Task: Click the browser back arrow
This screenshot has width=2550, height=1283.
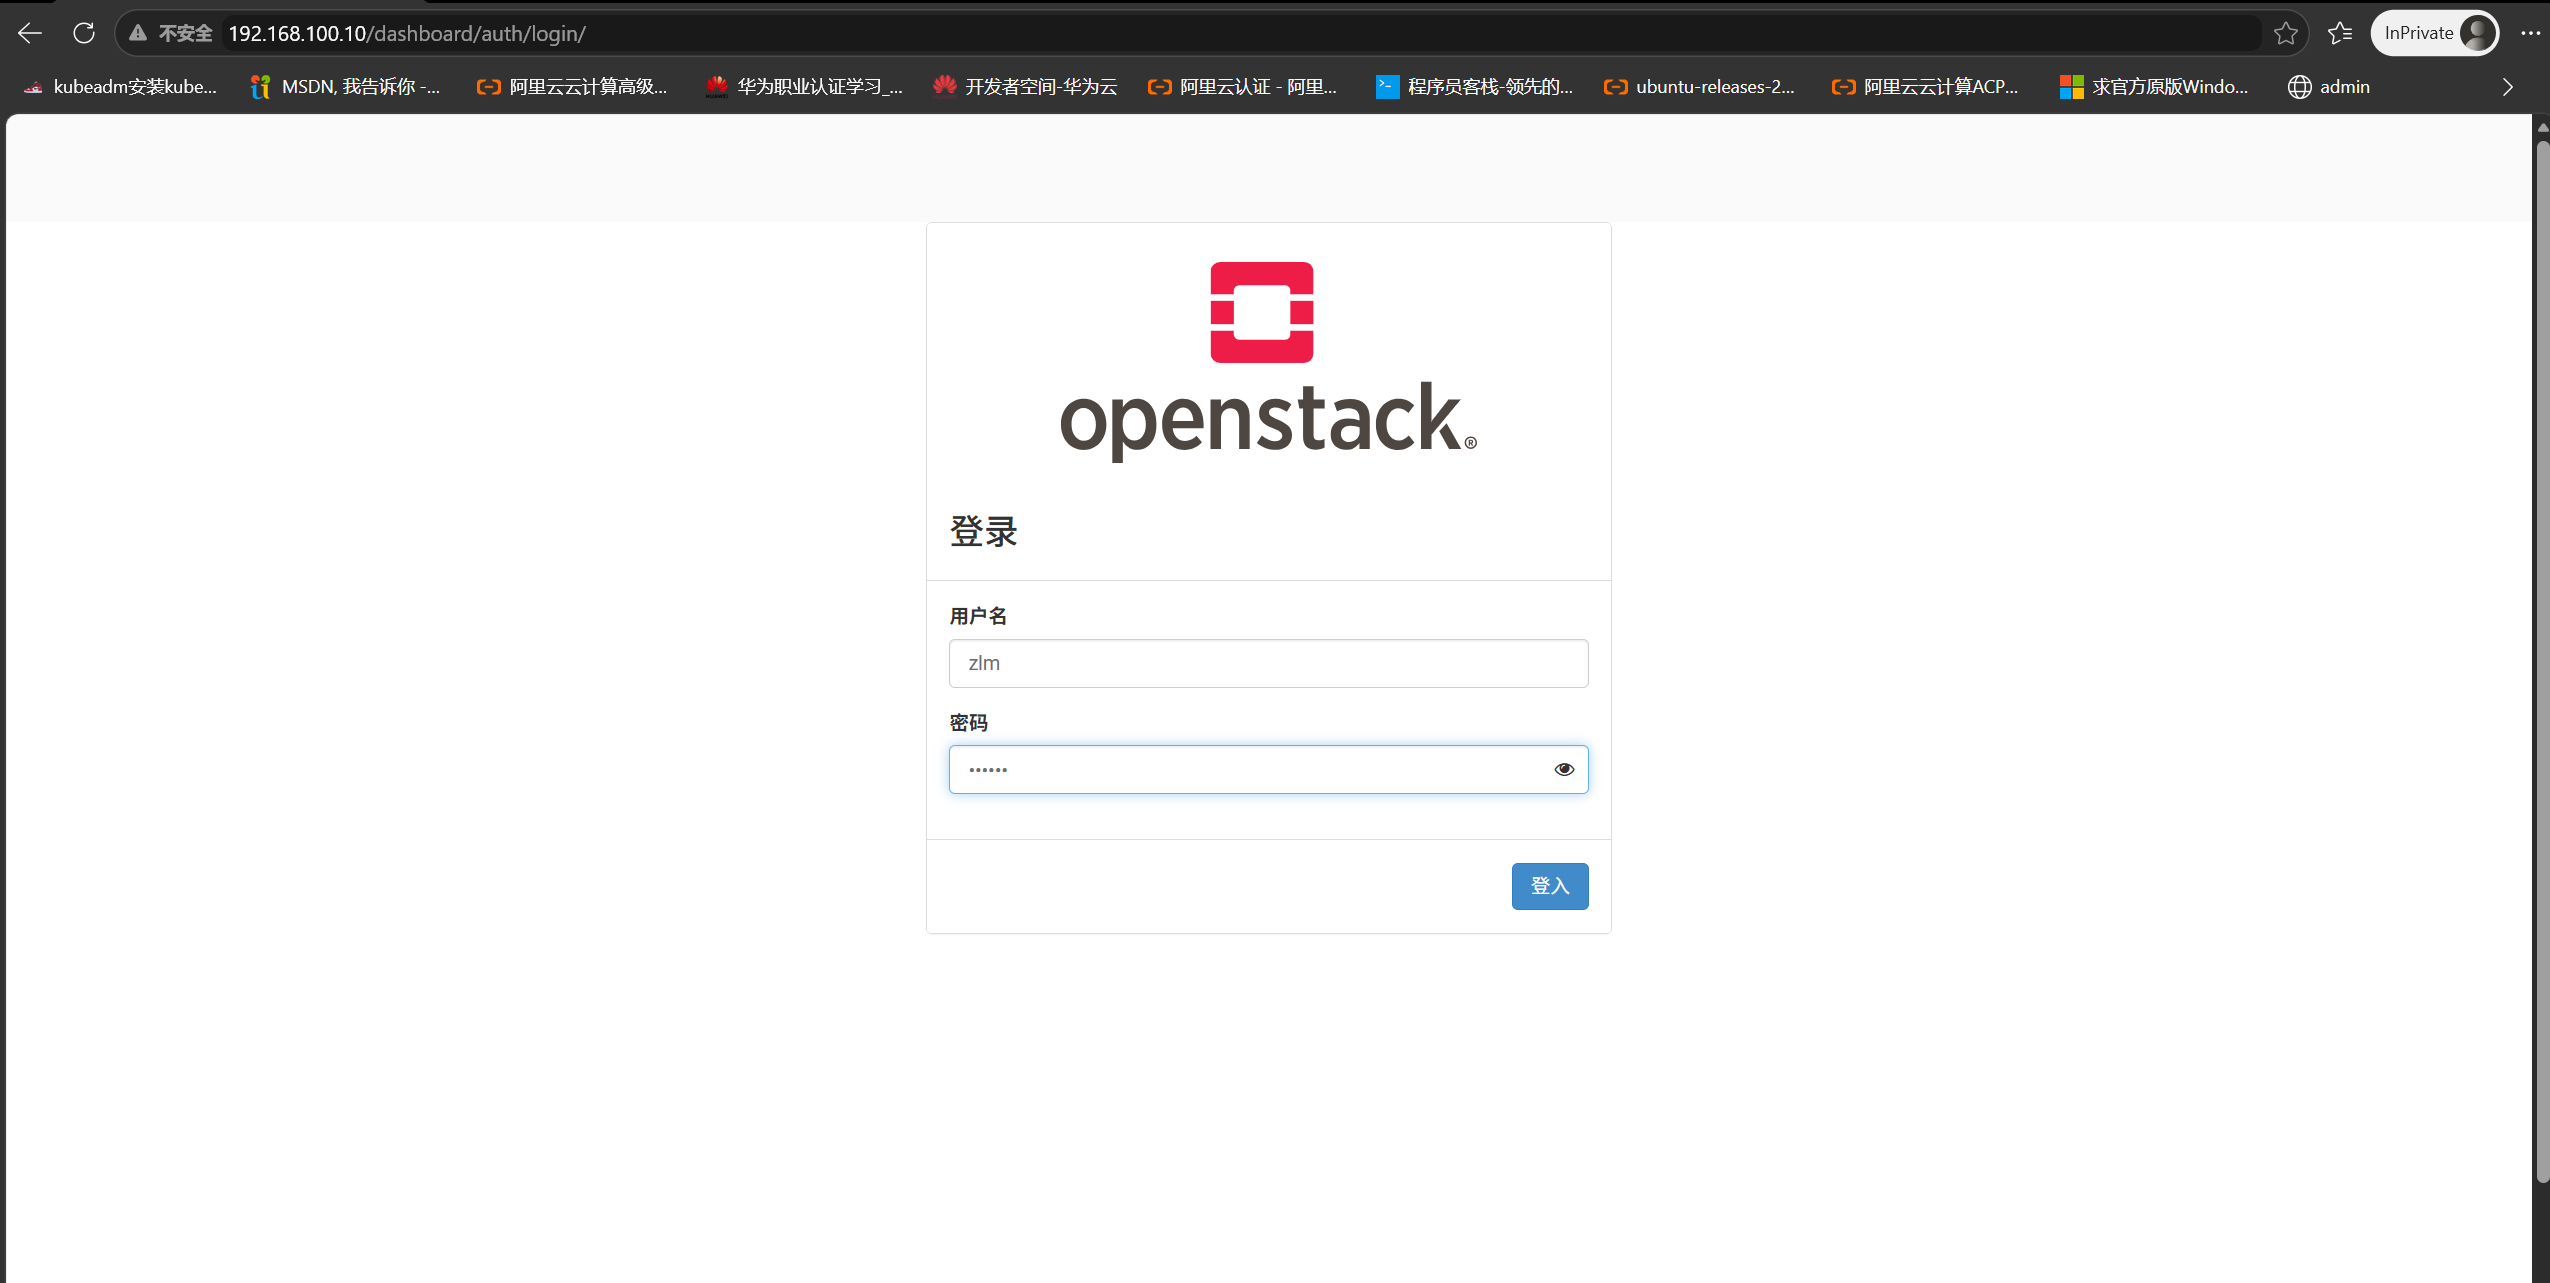Action: pos(30,33)
